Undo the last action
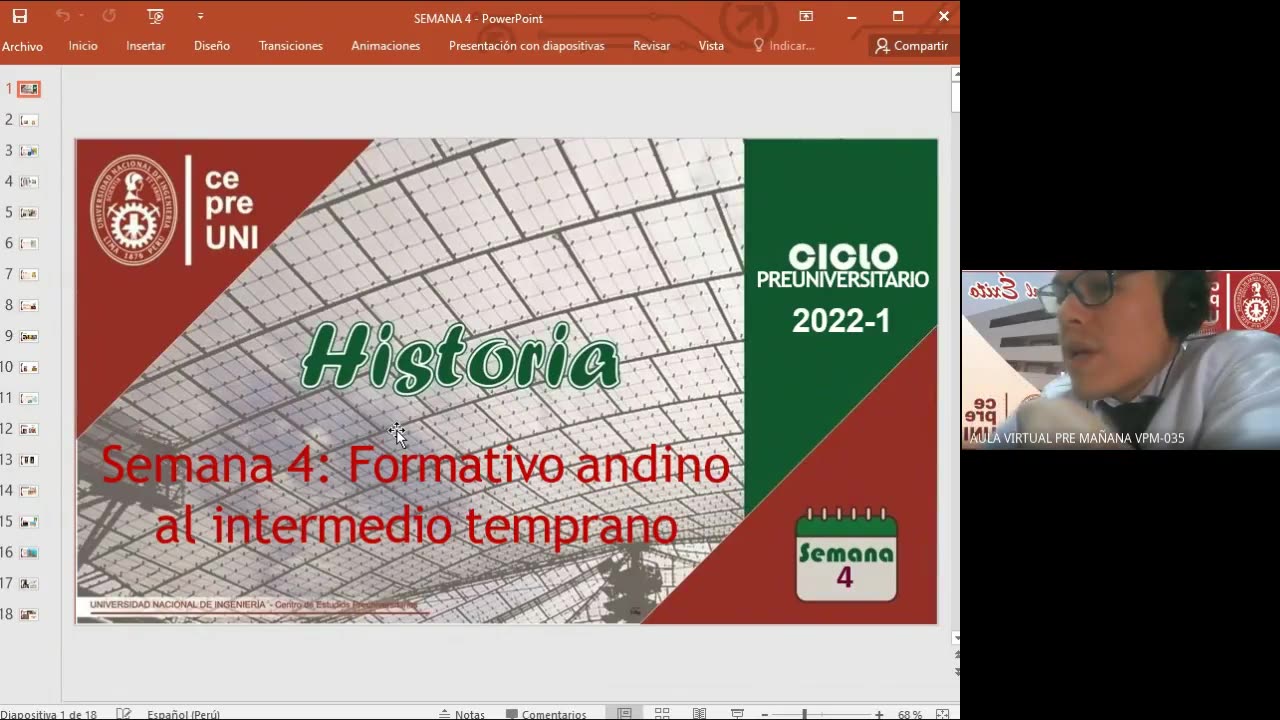The image size is (1280, 720). [62, 16]
